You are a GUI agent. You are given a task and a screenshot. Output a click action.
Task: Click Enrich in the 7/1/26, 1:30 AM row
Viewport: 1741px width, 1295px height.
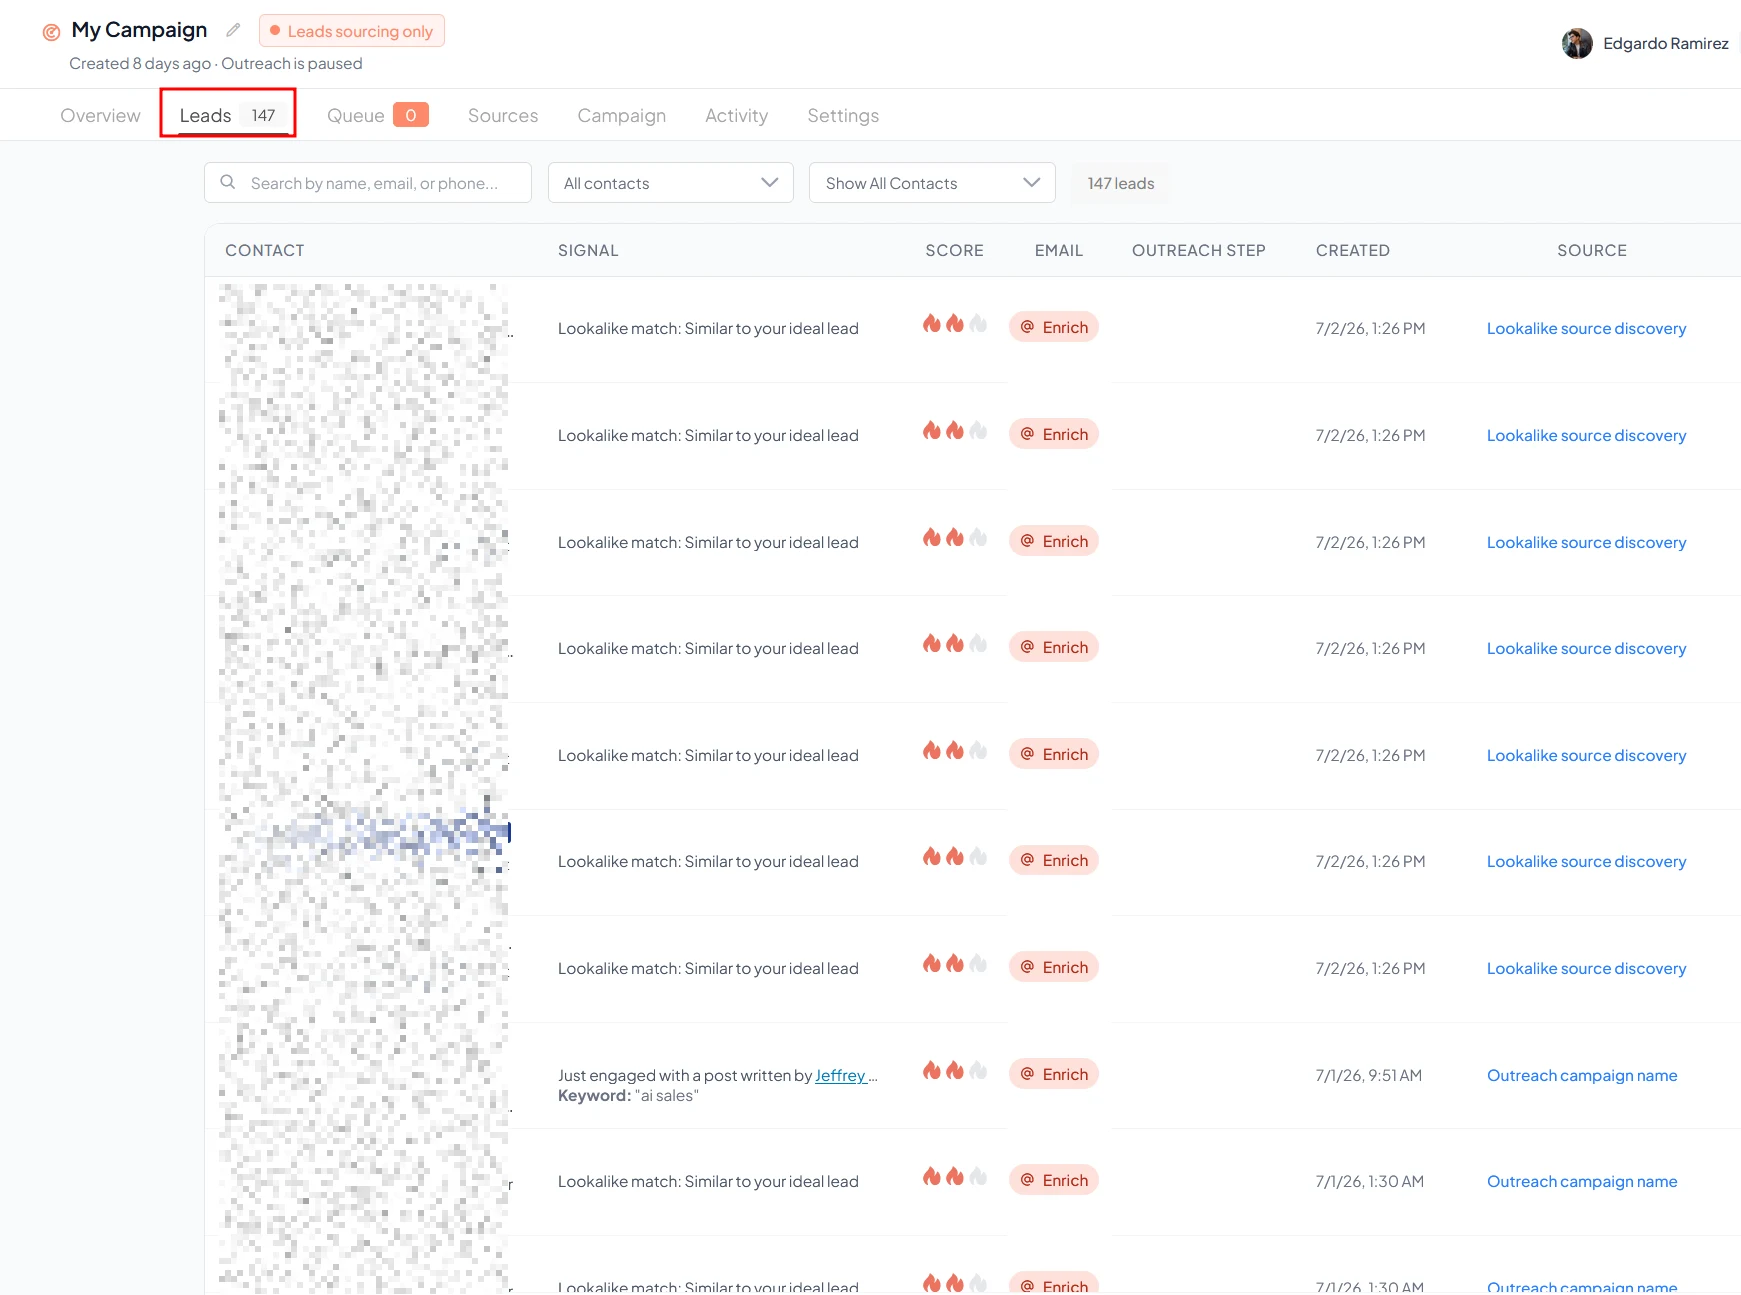pyautogui.click(x=1054, y=1180)
